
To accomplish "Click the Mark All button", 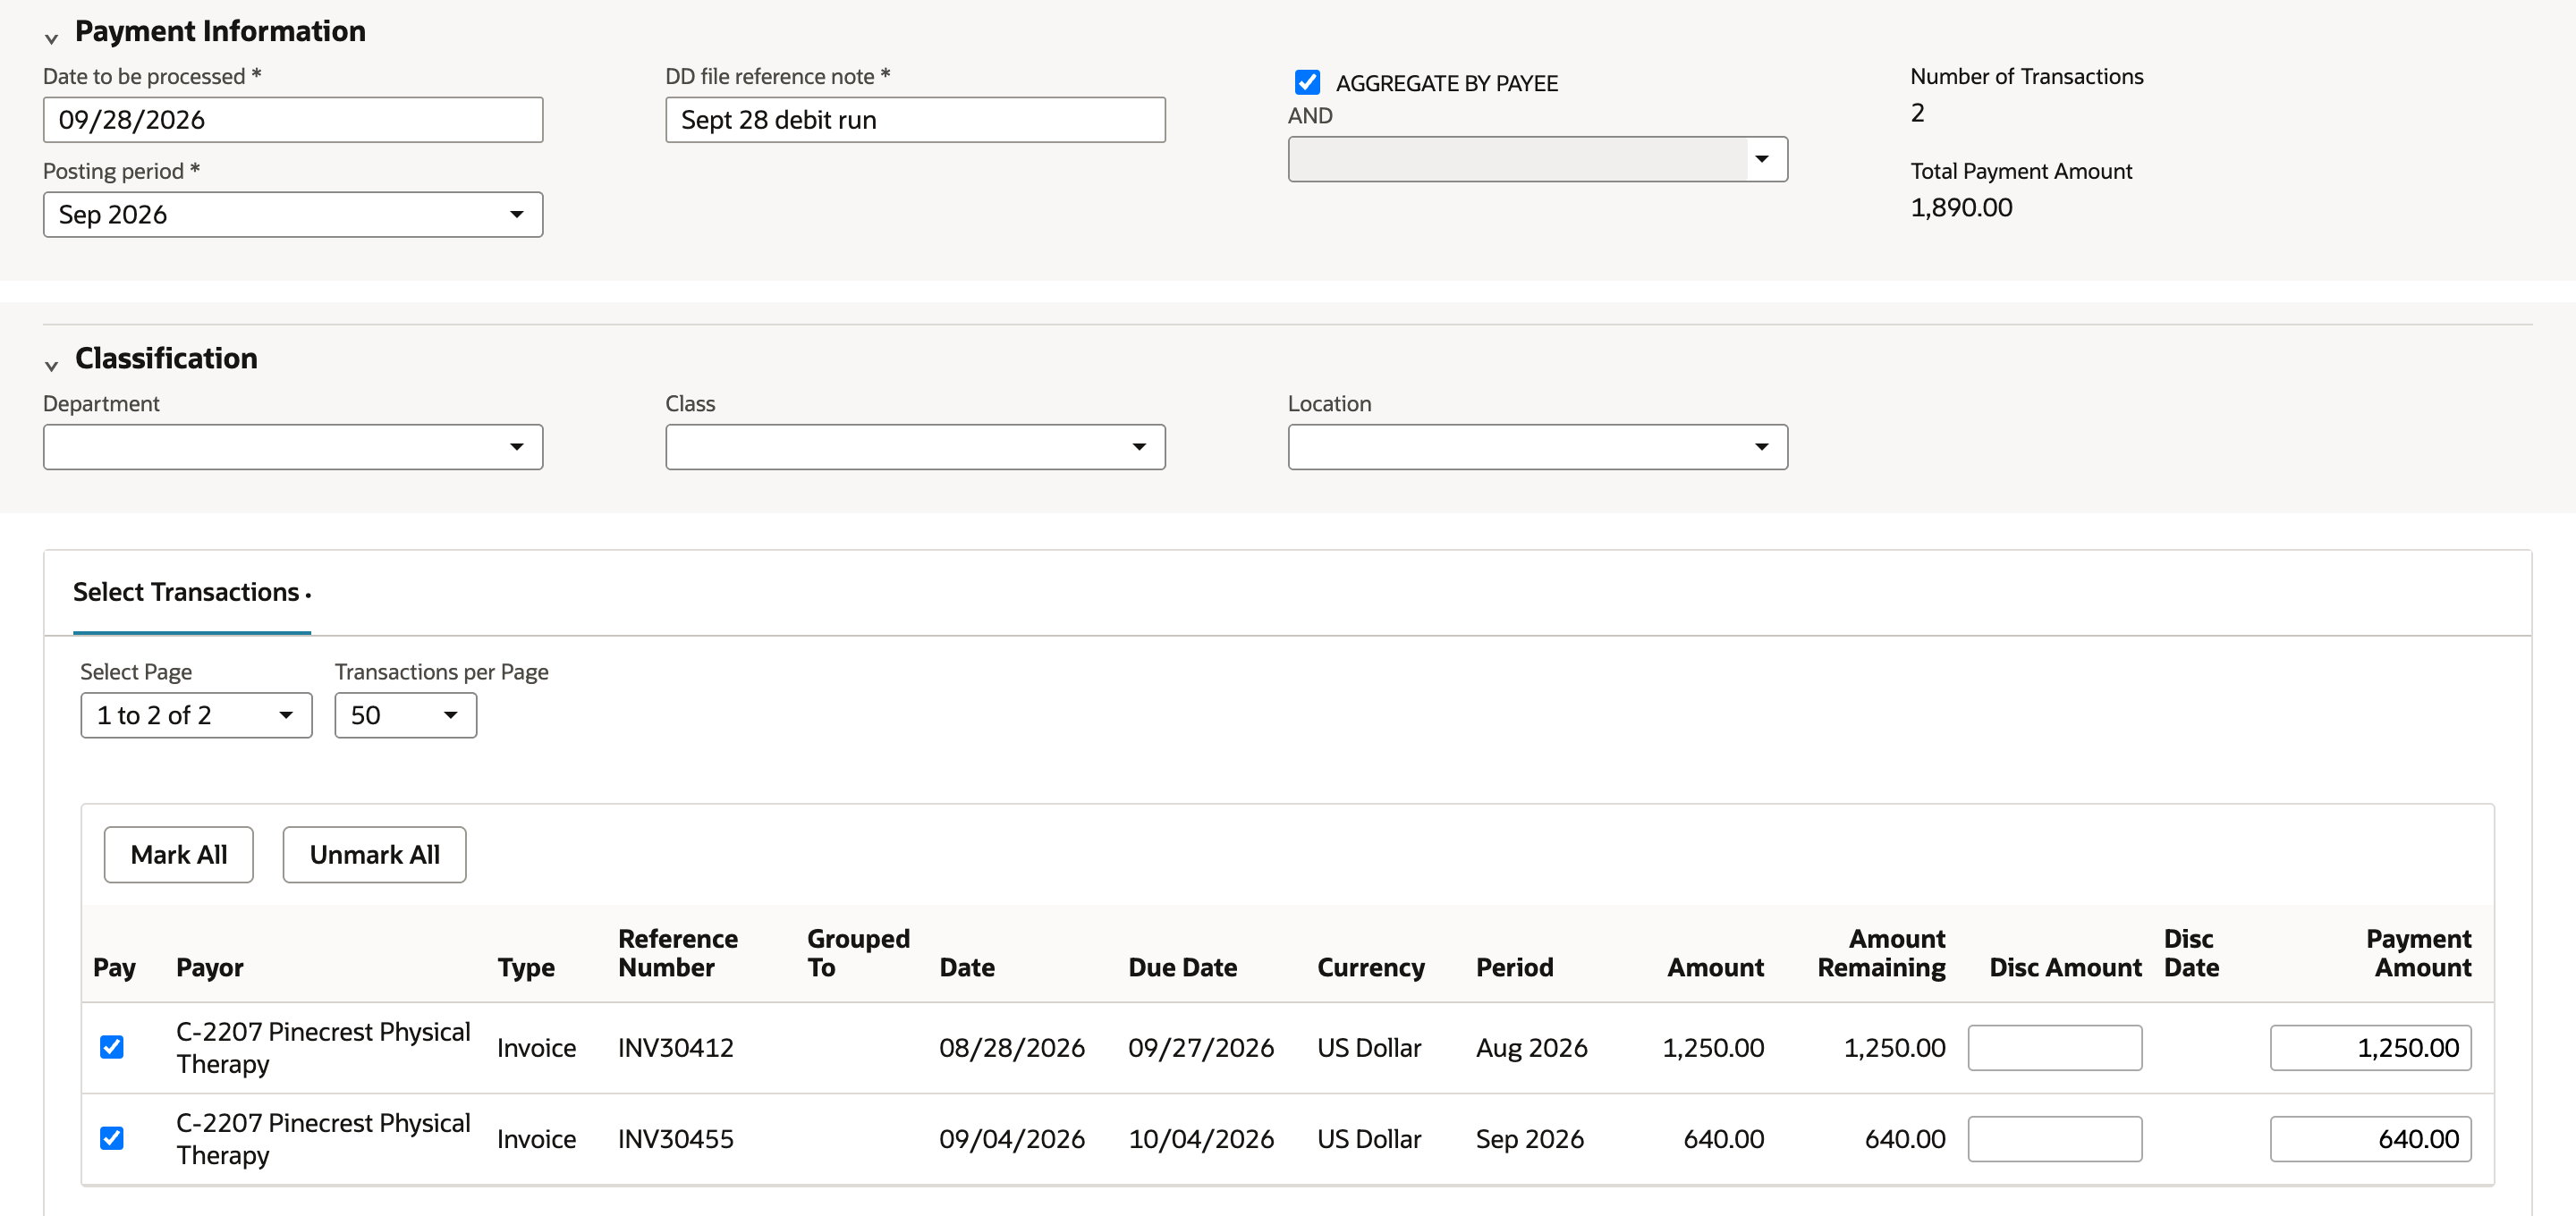I will pos(179,855).
